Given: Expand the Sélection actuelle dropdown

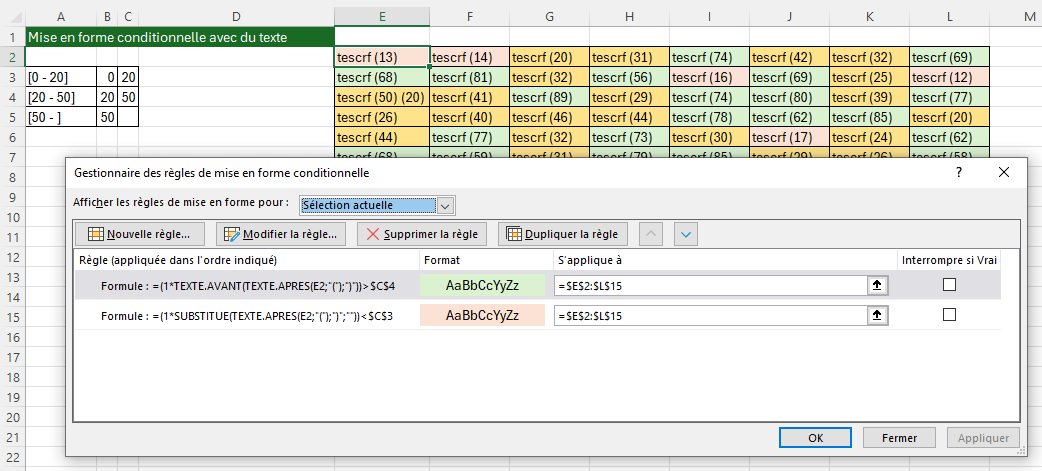Looking at the screenshot, I should pos(446,205).
